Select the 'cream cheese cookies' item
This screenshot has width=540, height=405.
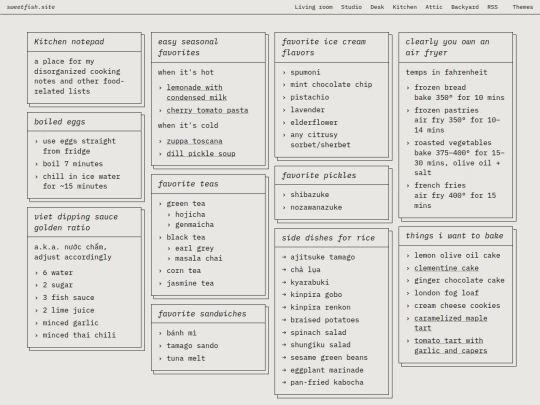click(x=457, y=305)
